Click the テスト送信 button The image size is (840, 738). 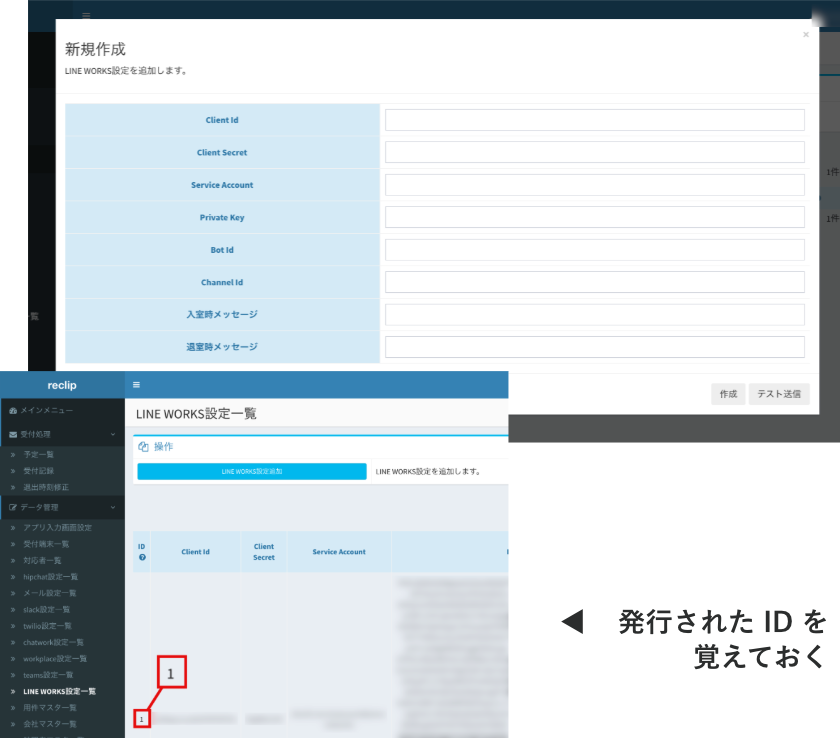pyautogui.click(x=779, y=394)
